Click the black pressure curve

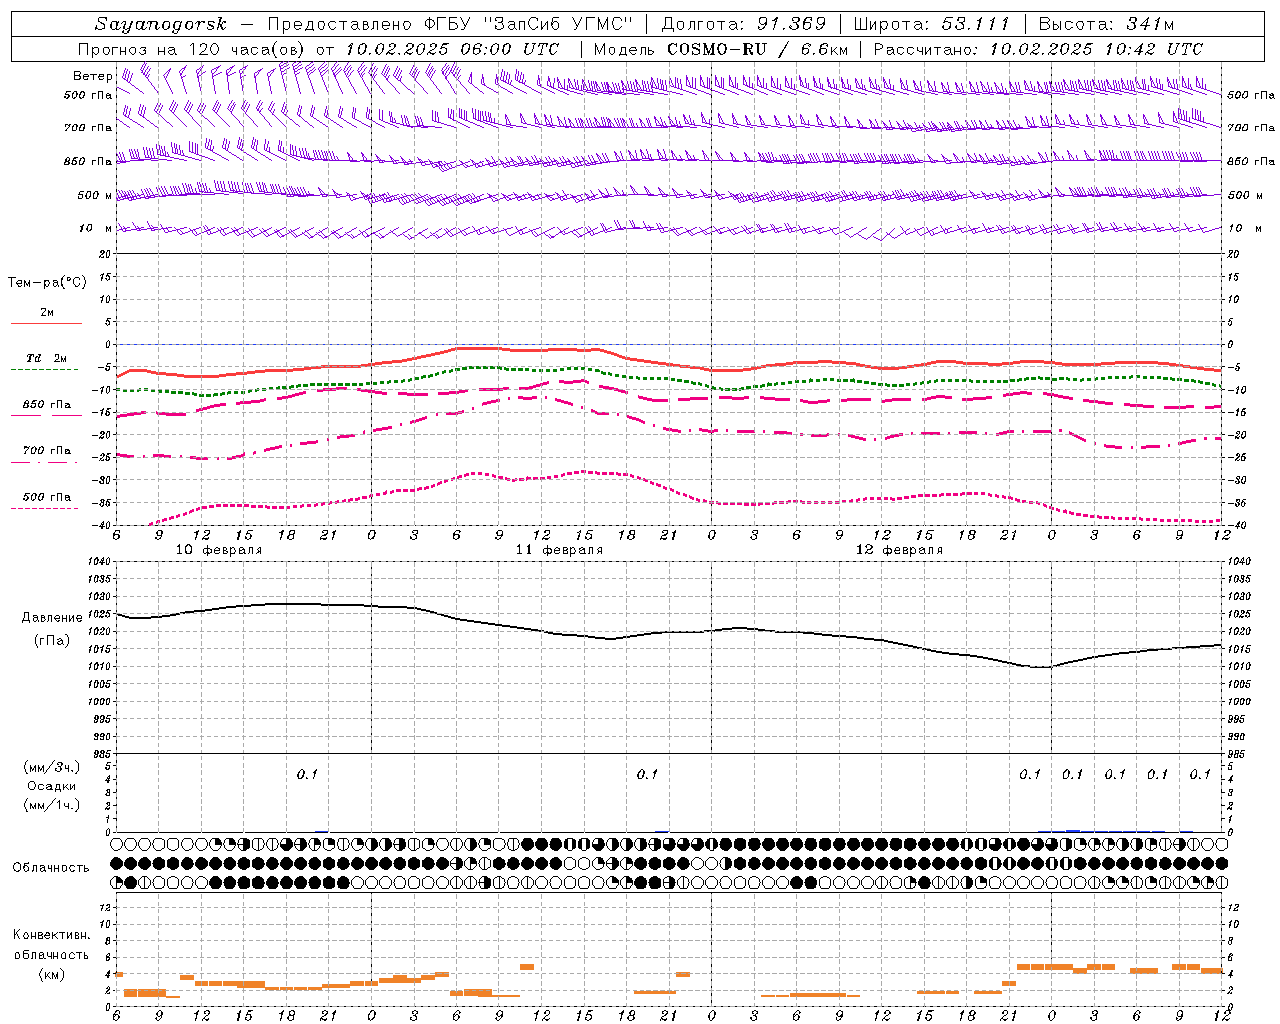(670, 632)
